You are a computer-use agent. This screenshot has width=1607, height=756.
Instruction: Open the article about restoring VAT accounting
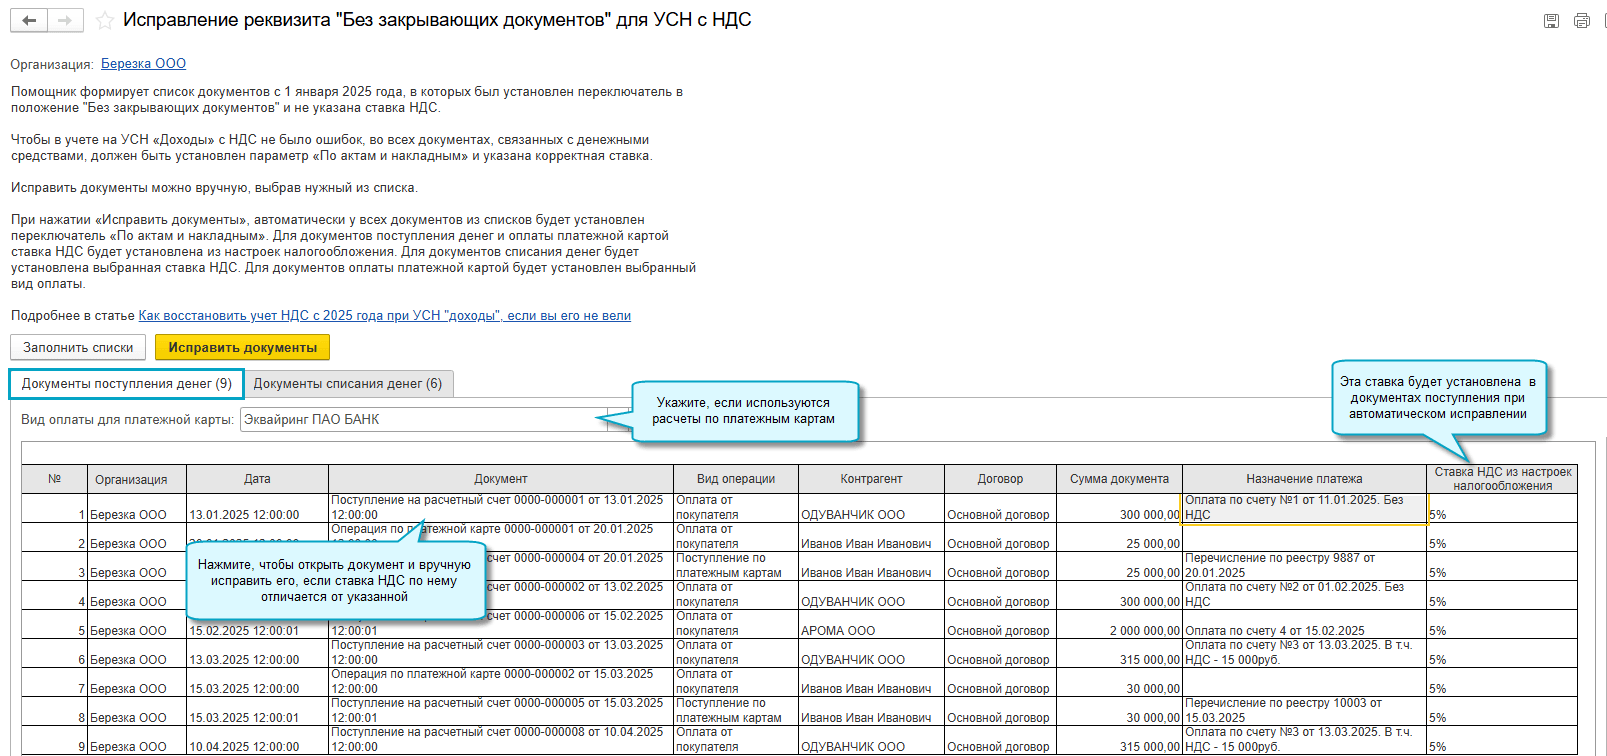tap(384, 316)
